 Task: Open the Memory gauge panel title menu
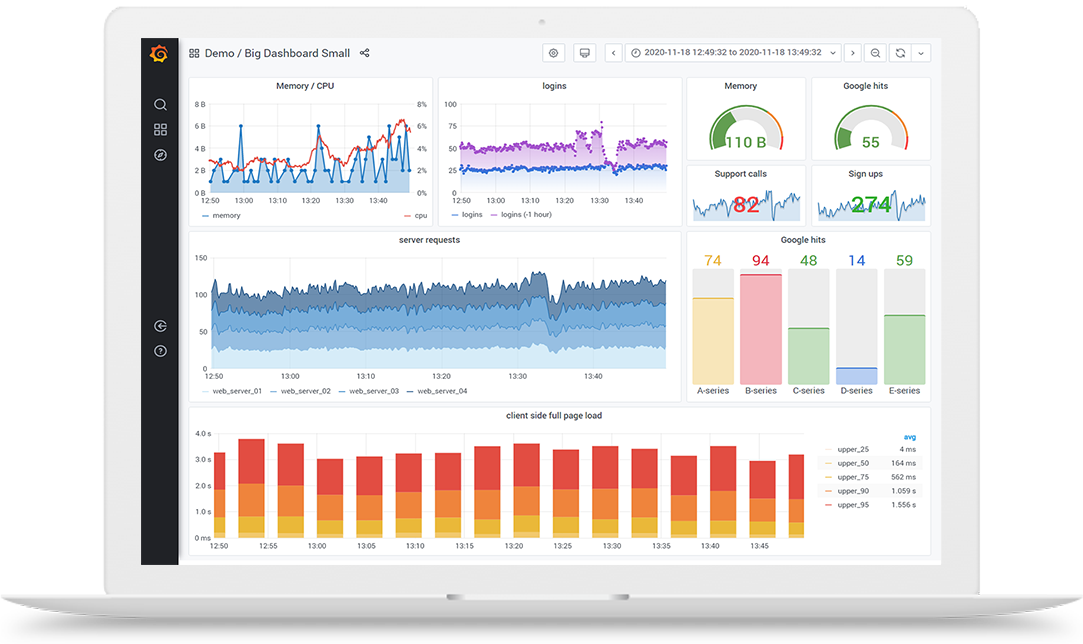pos(740,86)
